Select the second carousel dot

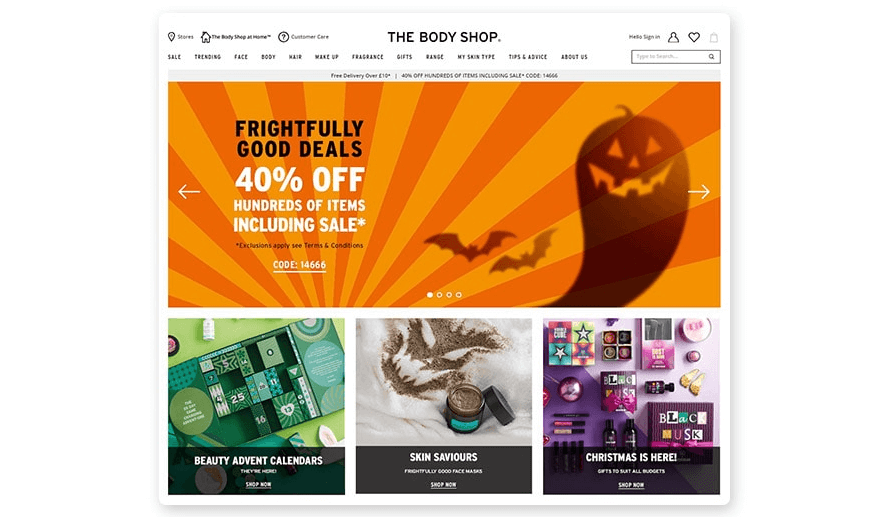click(x=439, y=295)
